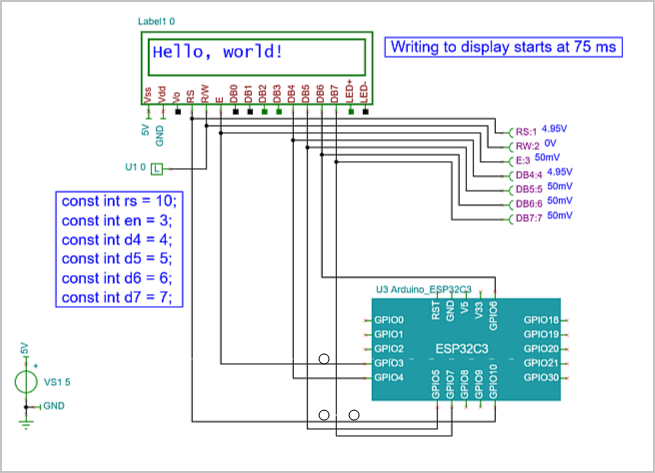Click the DB5:5 voltage probe
This screenshot has height=473, width=655.
point(528,189)
